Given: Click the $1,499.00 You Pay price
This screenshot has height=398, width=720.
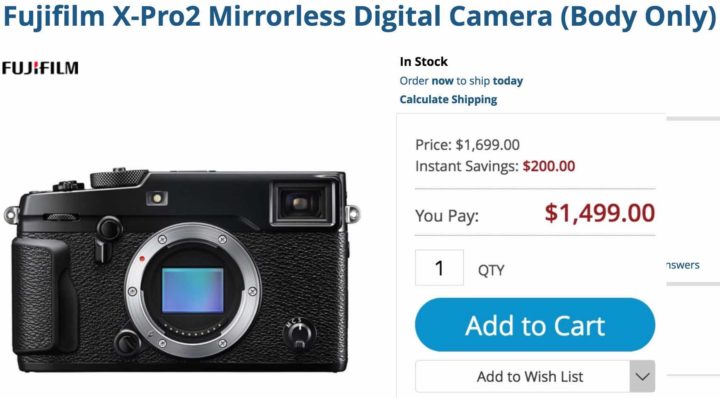Looking at the screenshot, I should coord(600,213).
